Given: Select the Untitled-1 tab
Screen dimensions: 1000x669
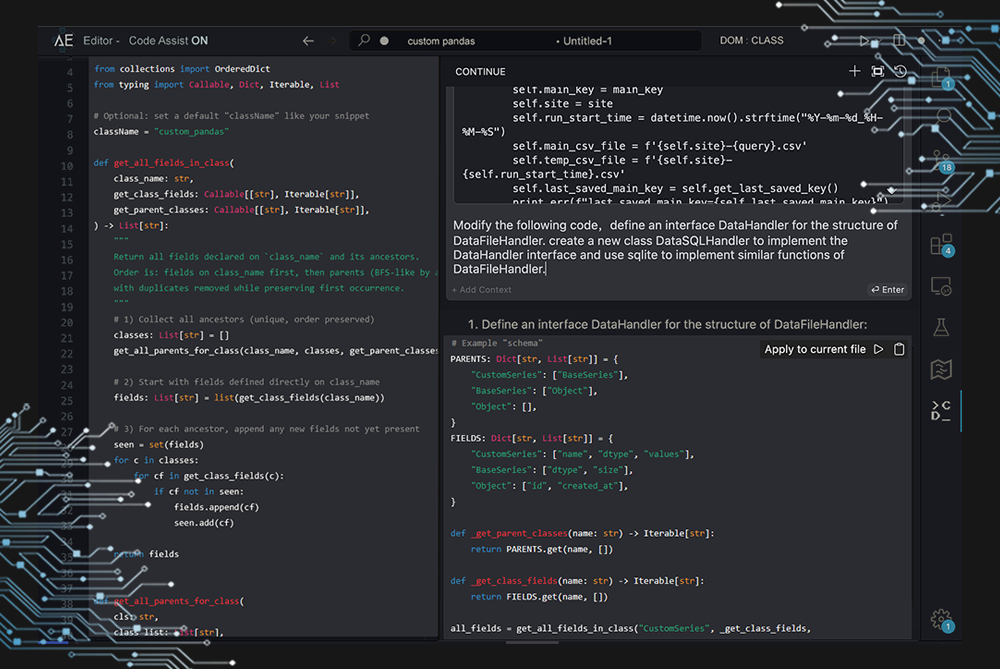Looking at the screenshot, I should coord(584,41).
